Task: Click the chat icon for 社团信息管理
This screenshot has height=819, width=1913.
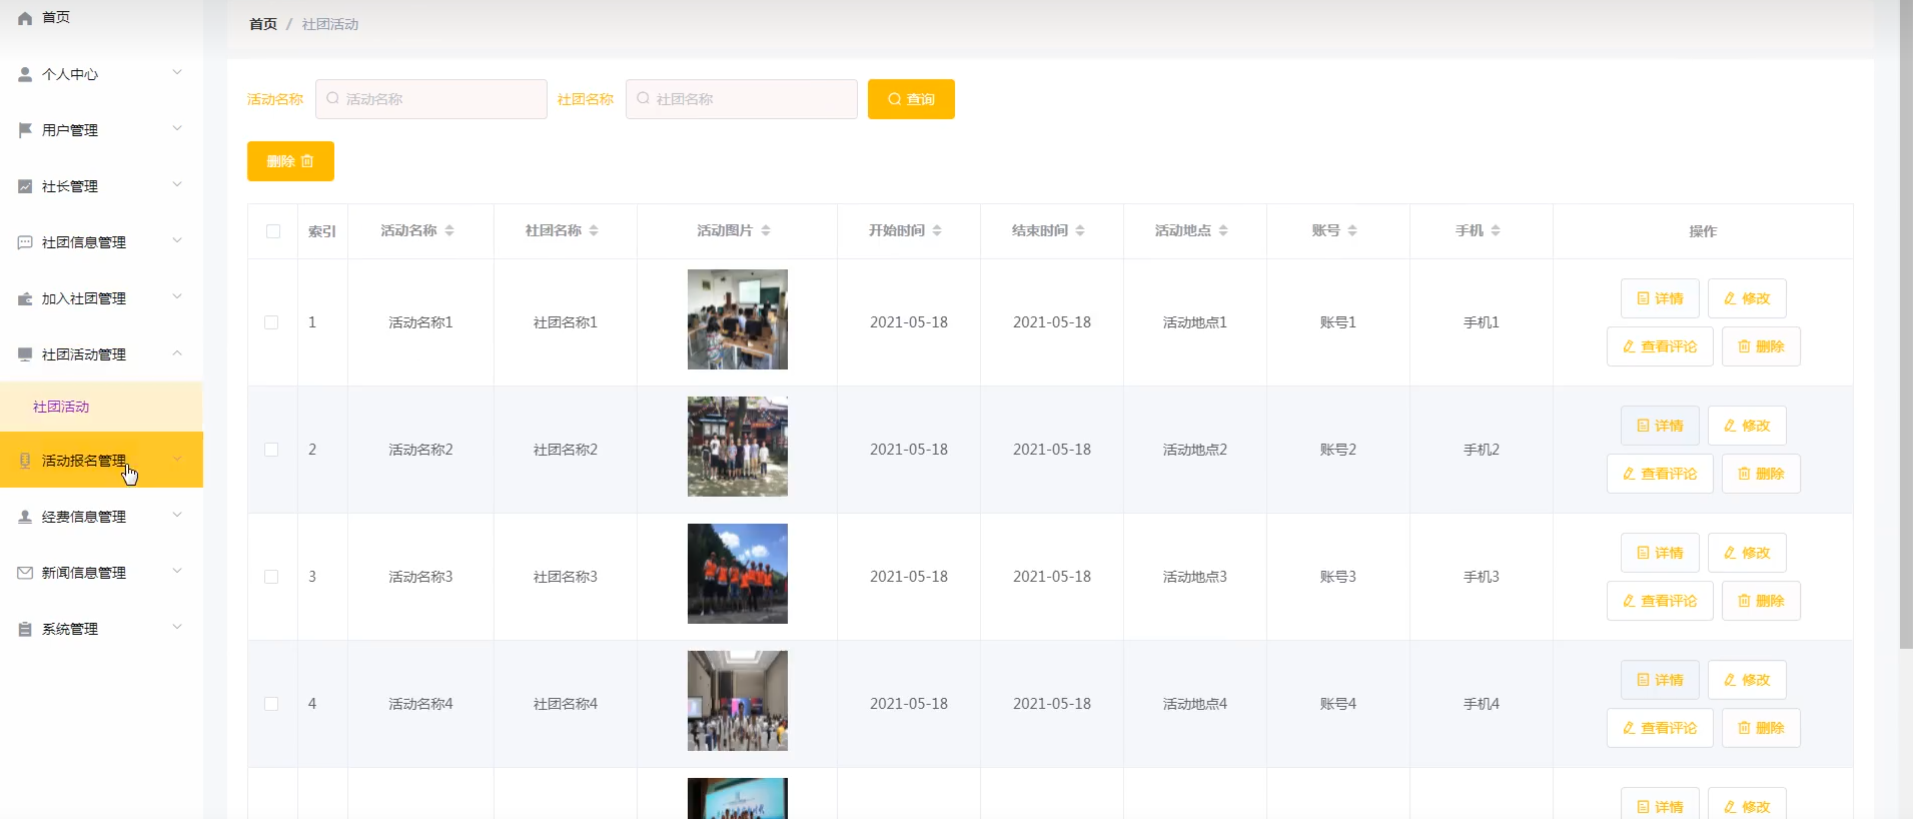Action: pyautogui.click(x=25, y=242)
